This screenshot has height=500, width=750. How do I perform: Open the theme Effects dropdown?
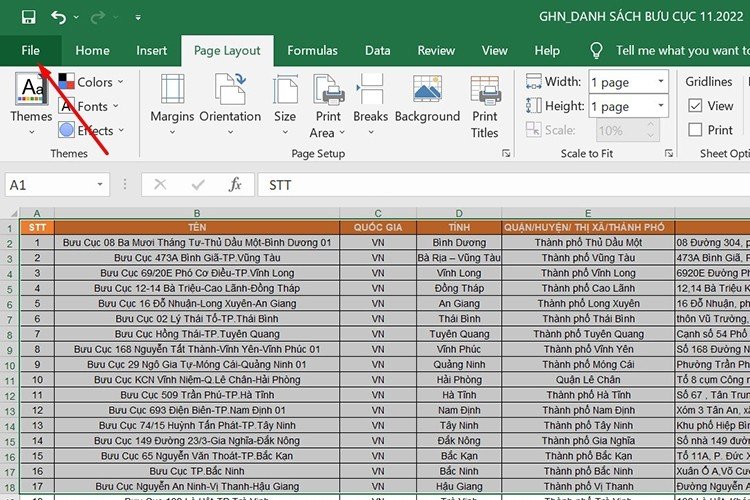pos(91,130)
